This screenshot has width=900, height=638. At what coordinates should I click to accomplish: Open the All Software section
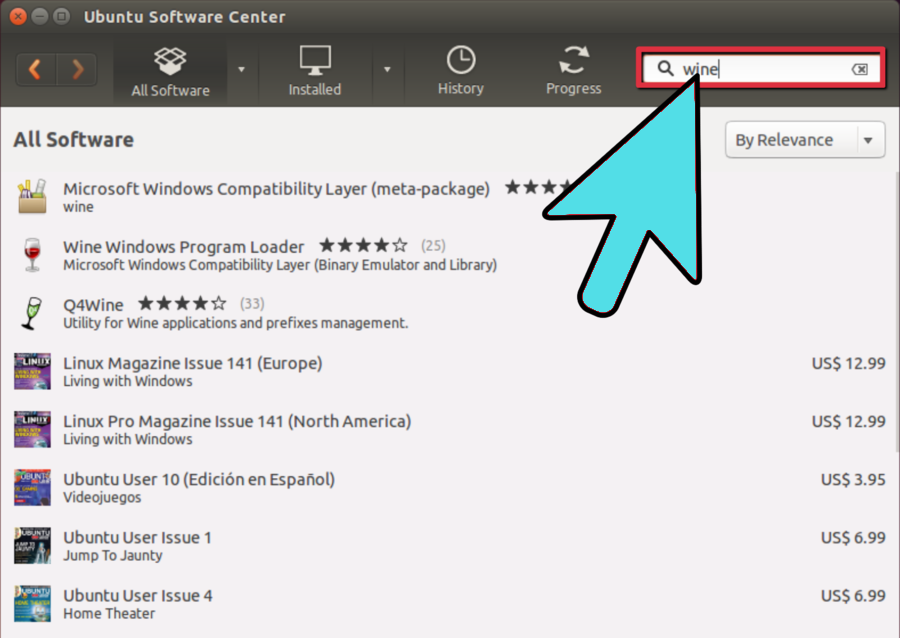170,71
